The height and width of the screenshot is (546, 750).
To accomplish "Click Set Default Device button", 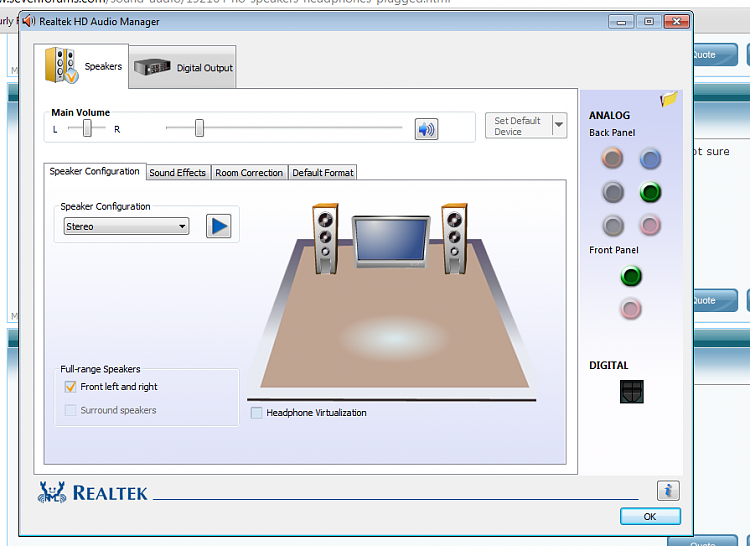I will pos(518,126).
